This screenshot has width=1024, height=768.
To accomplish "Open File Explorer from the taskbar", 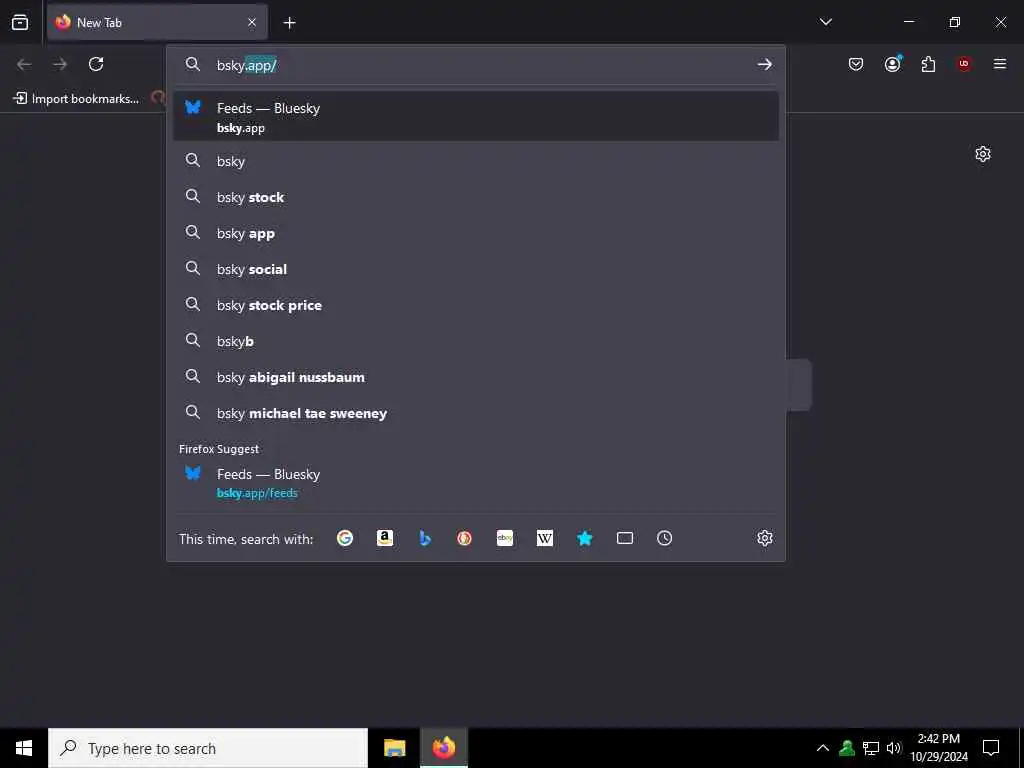I will 394,748.
